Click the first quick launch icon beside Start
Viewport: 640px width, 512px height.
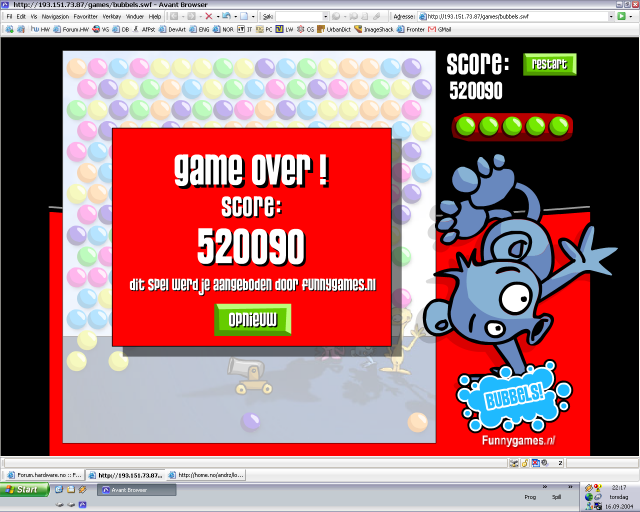point(59,489)
